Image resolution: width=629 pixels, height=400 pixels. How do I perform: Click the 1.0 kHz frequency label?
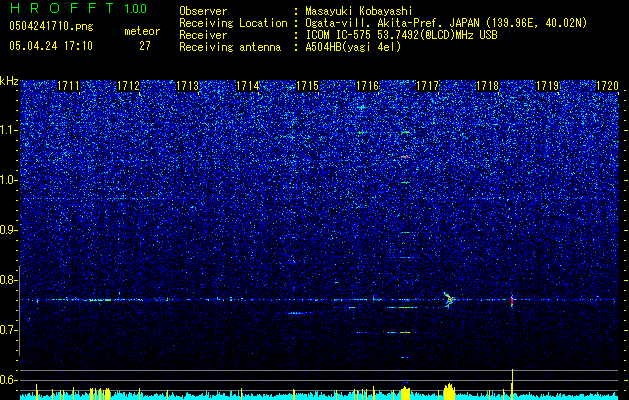pyautogui.click(x=8, y=181)
